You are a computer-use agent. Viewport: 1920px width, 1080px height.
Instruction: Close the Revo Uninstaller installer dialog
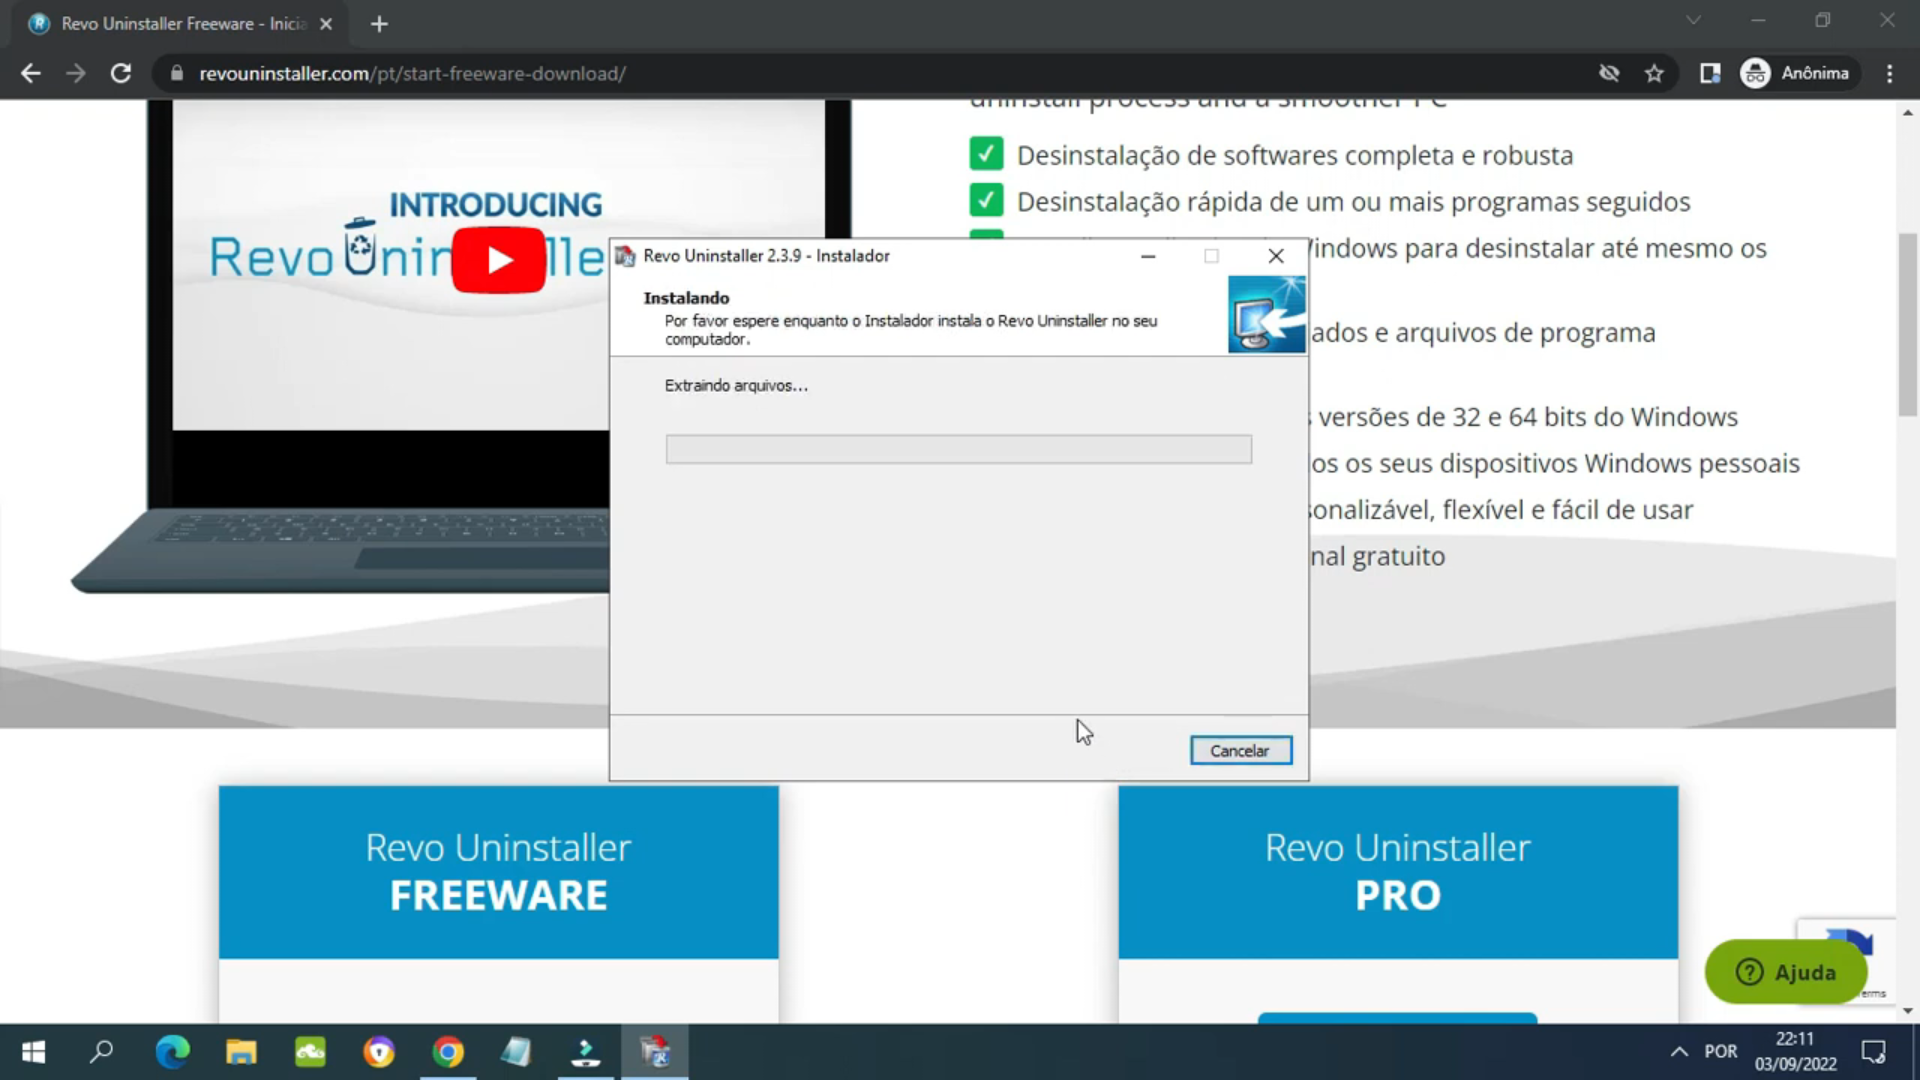coord(1276,256)
